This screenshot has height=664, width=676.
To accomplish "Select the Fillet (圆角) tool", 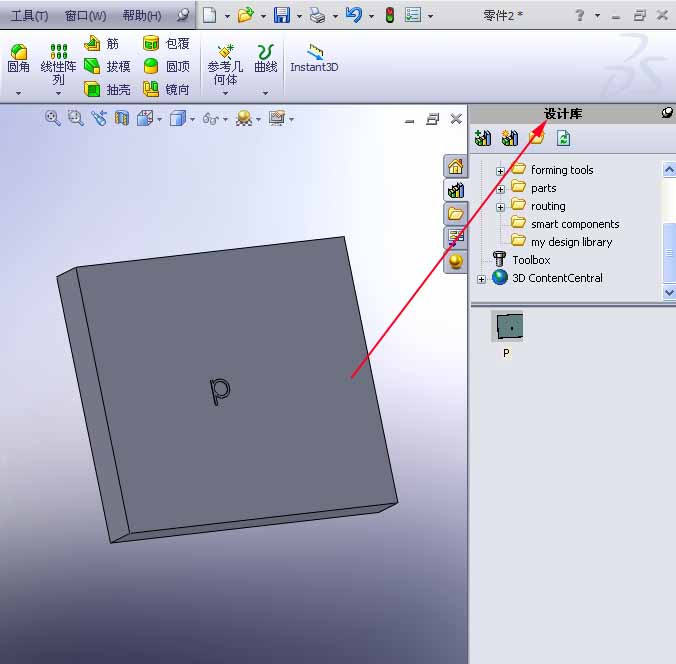I will [19, 58].
